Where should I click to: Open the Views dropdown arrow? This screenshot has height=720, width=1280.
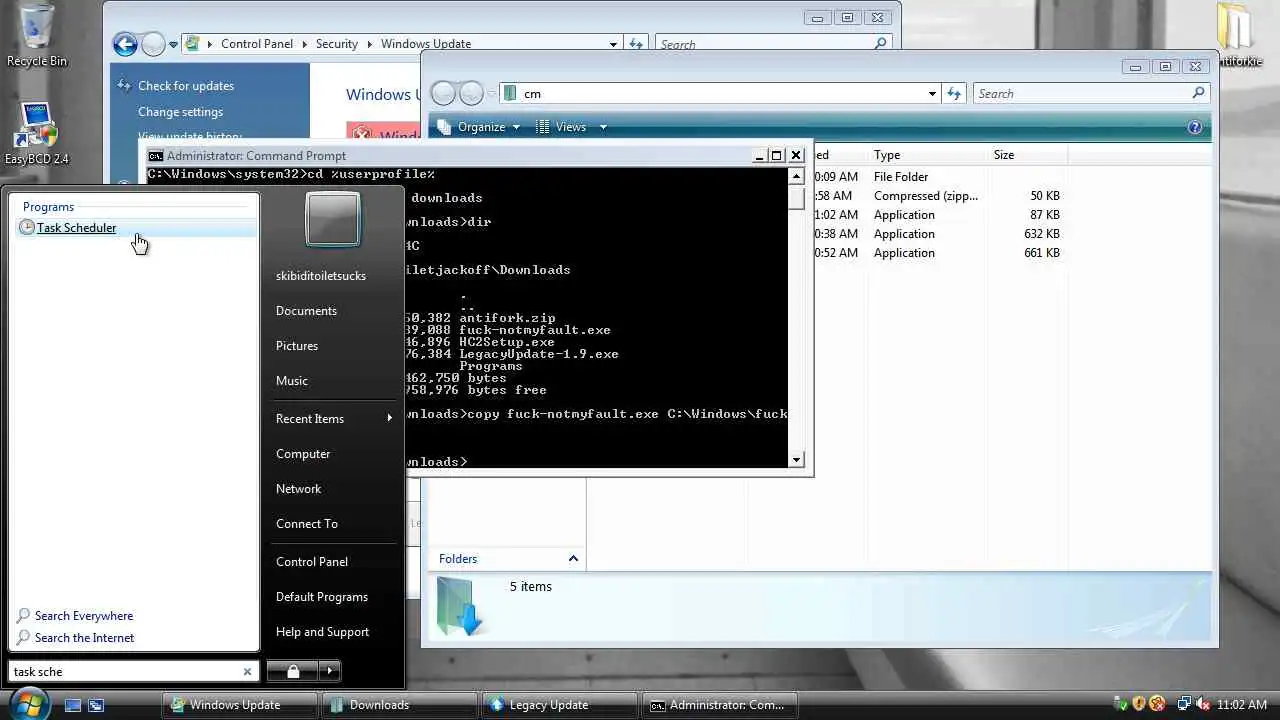[x=602, y=127]
